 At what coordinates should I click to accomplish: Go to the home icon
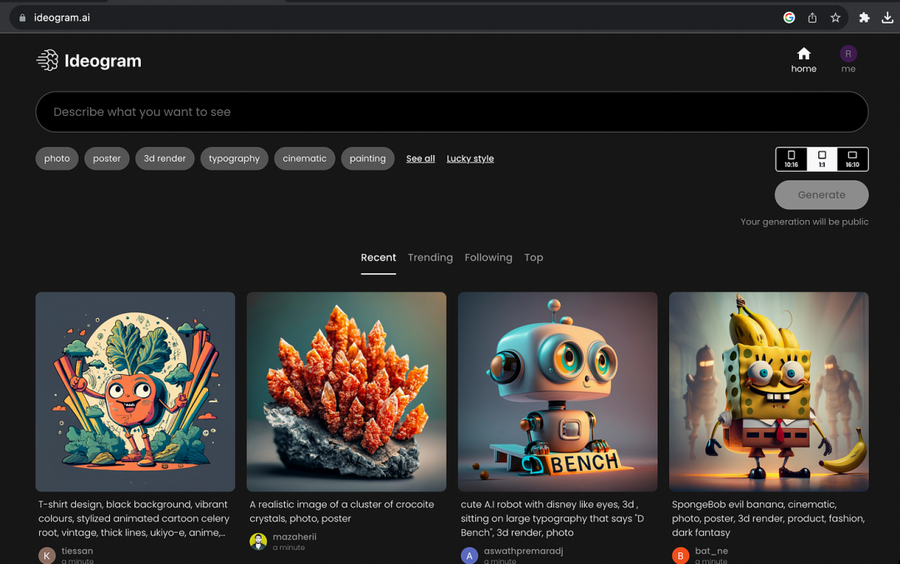[804, 54]
